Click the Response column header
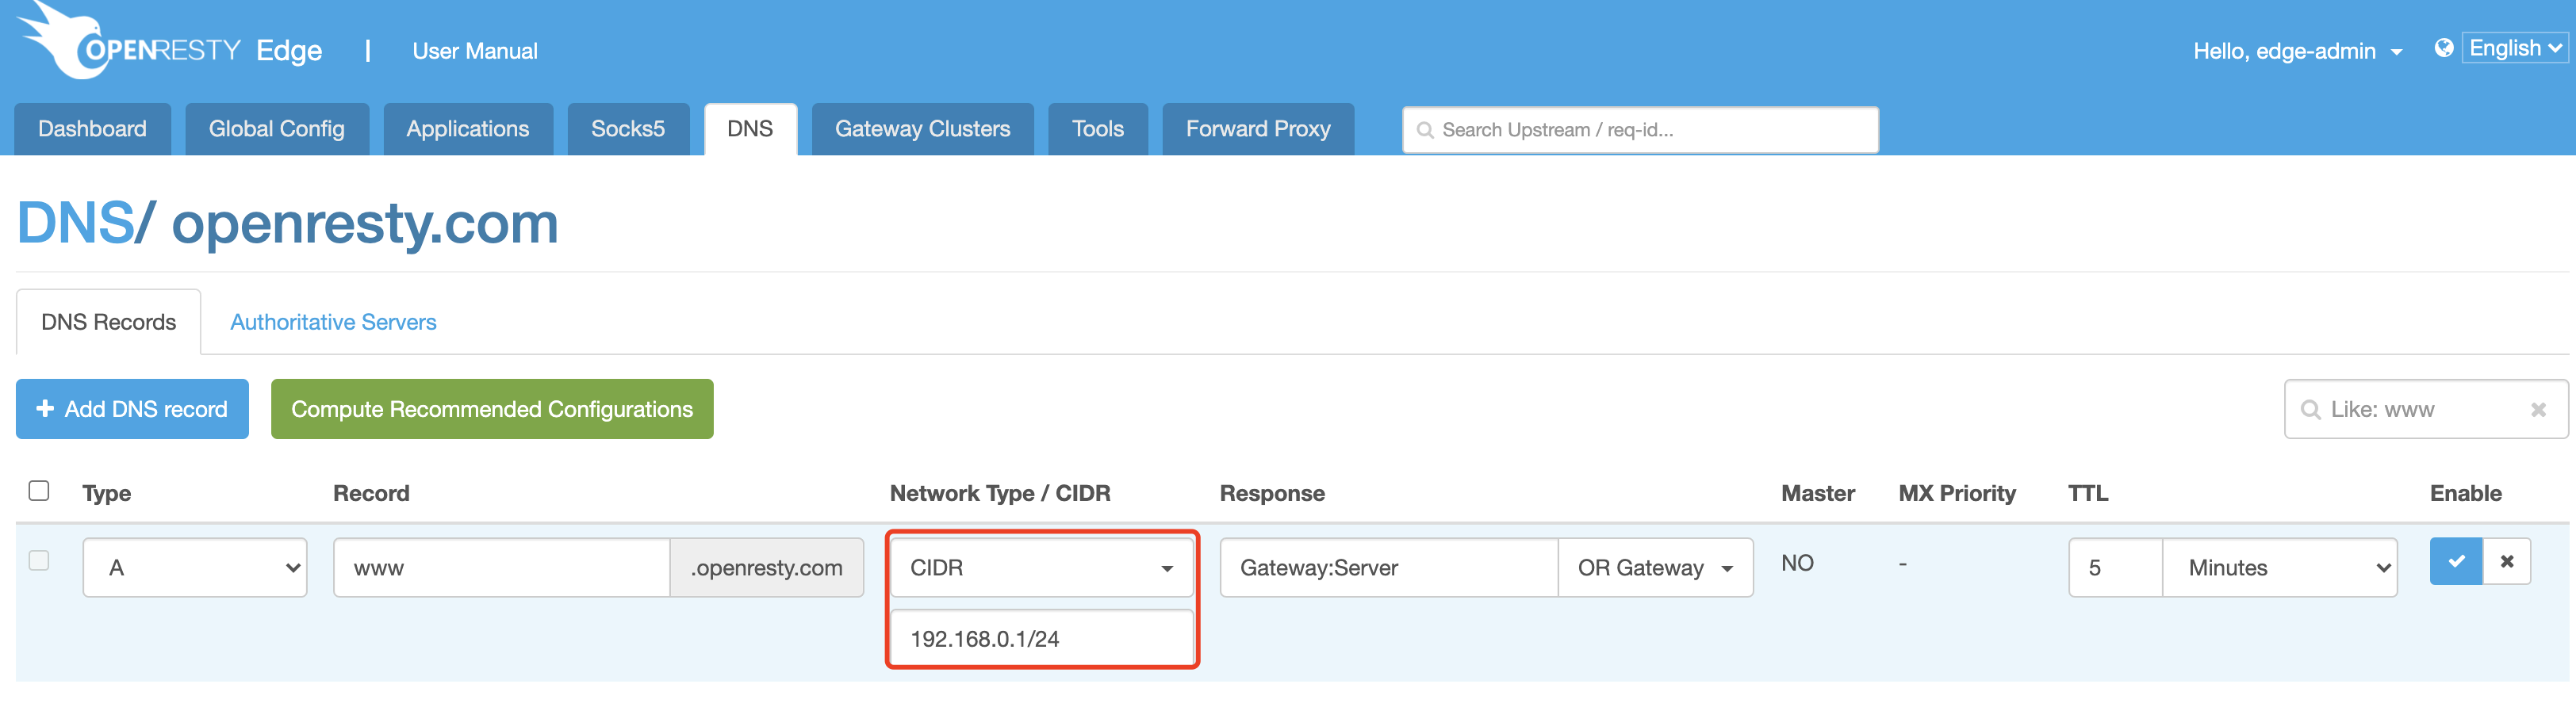The image size is (2576, 707). click(x=1272, y=493)
